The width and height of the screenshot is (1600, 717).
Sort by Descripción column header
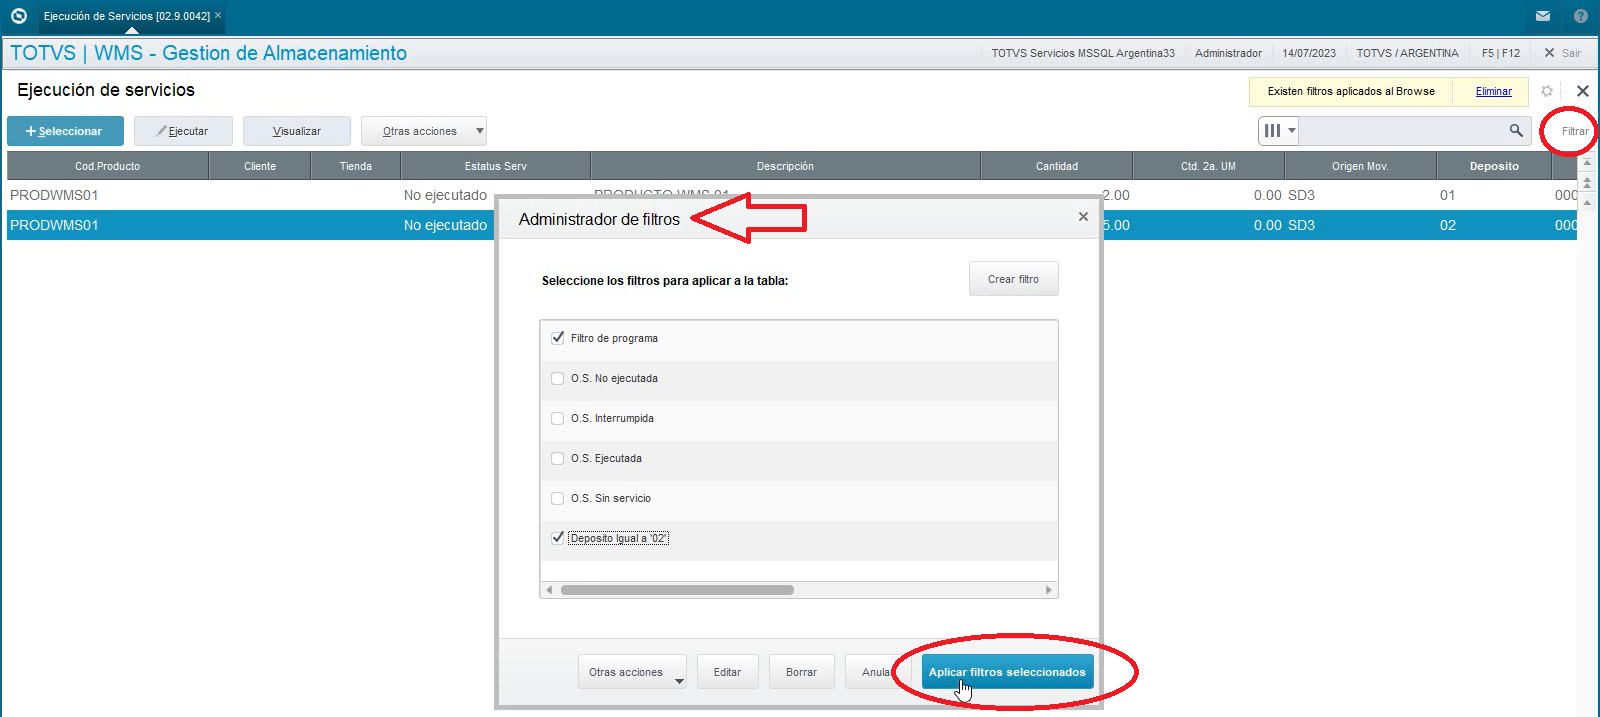785,166
